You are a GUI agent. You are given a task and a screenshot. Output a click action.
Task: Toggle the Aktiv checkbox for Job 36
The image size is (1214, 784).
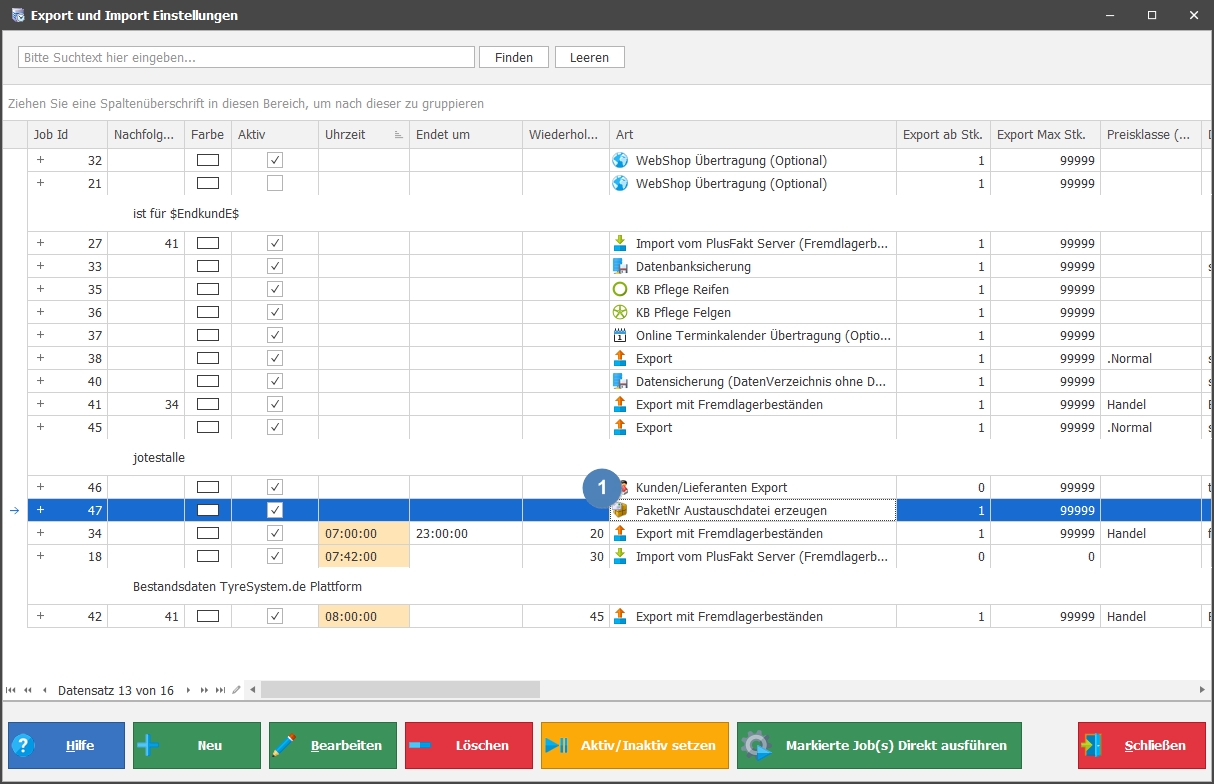[275, 312]
